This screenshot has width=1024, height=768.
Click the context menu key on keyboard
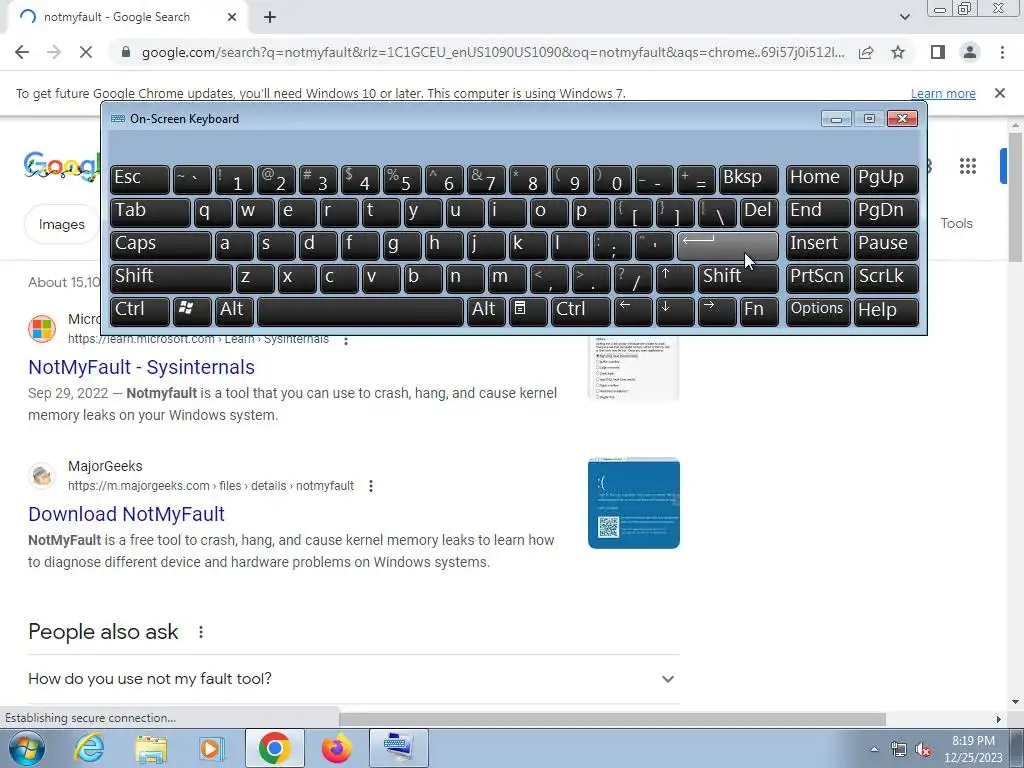[x=527, y=311]
